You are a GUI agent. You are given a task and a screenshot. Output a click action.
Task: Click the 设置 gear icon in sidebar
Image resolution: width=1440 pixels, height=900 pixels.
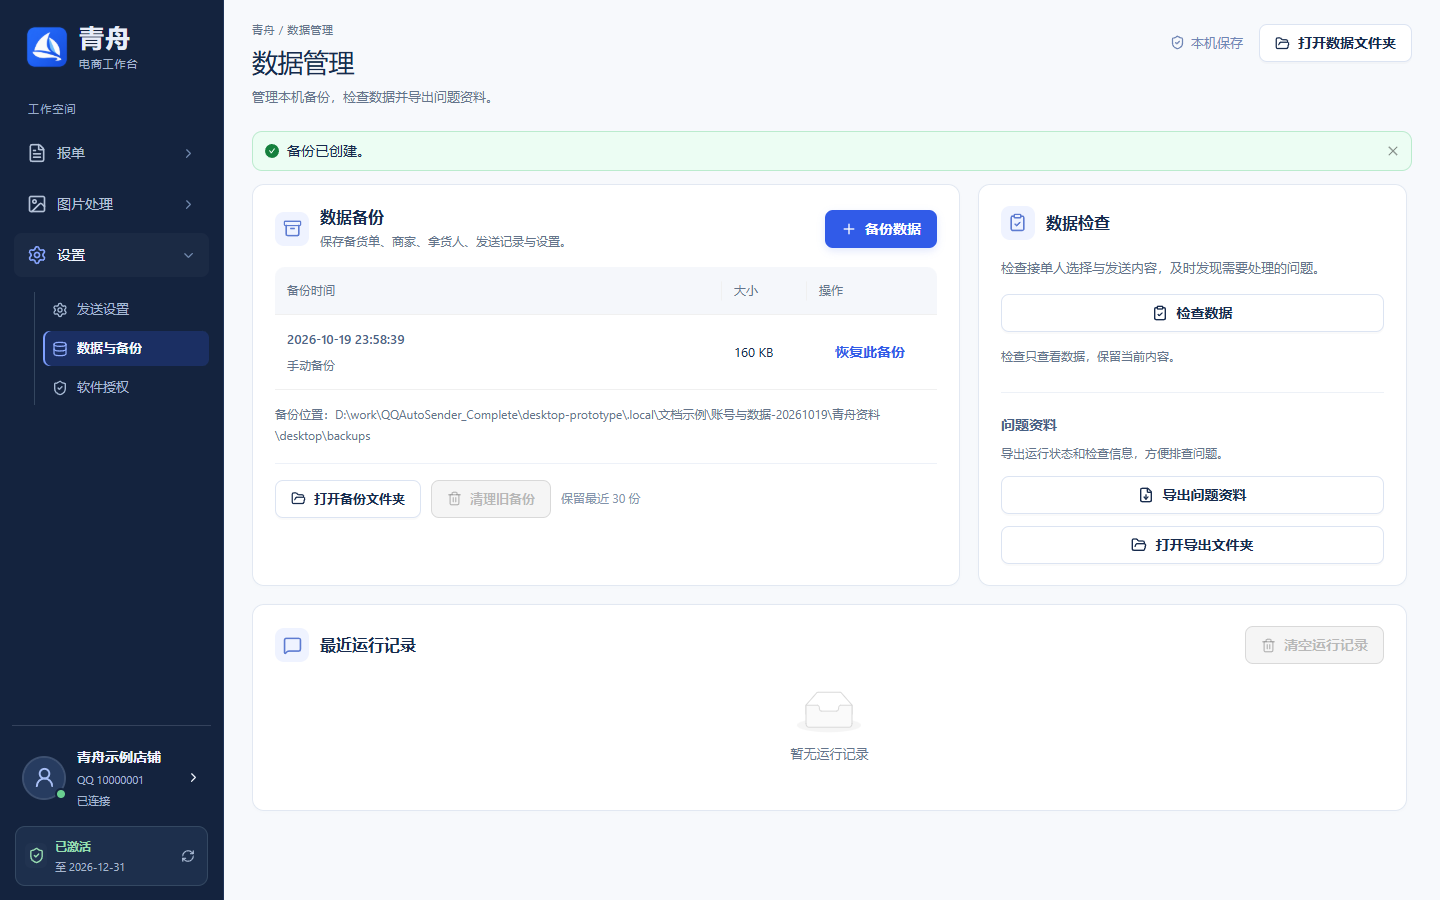click(37, 255)
